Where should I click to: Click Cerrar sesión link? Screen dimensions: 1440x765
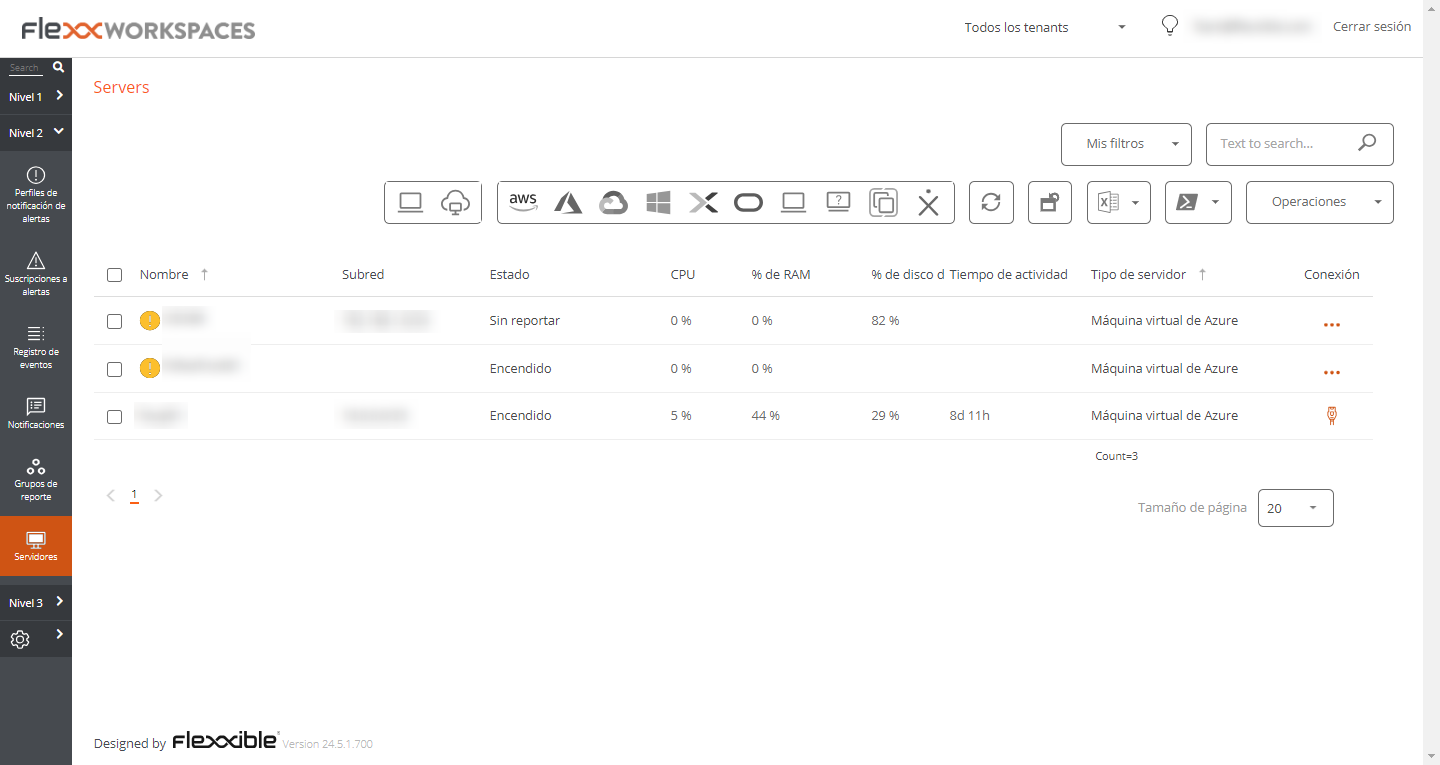pos(1372,27)
